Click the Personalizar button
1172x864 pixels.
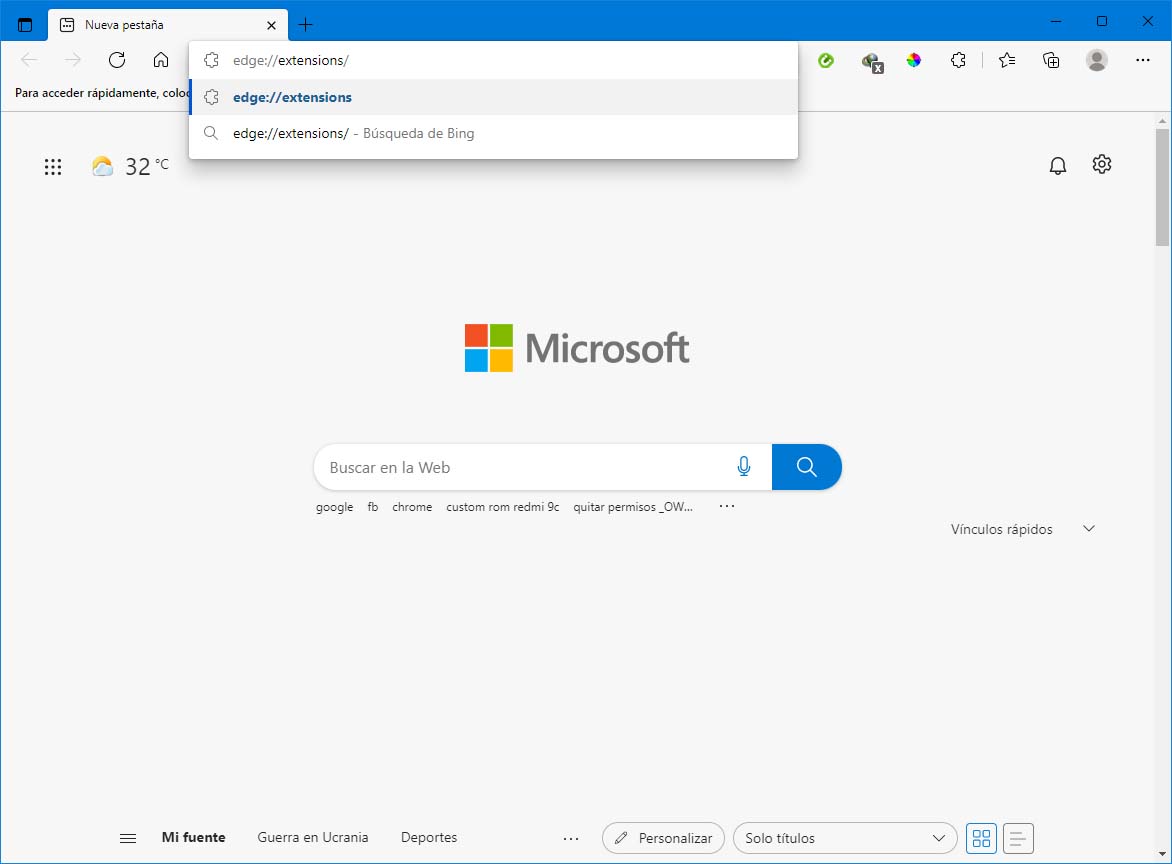tap(663, 838)
